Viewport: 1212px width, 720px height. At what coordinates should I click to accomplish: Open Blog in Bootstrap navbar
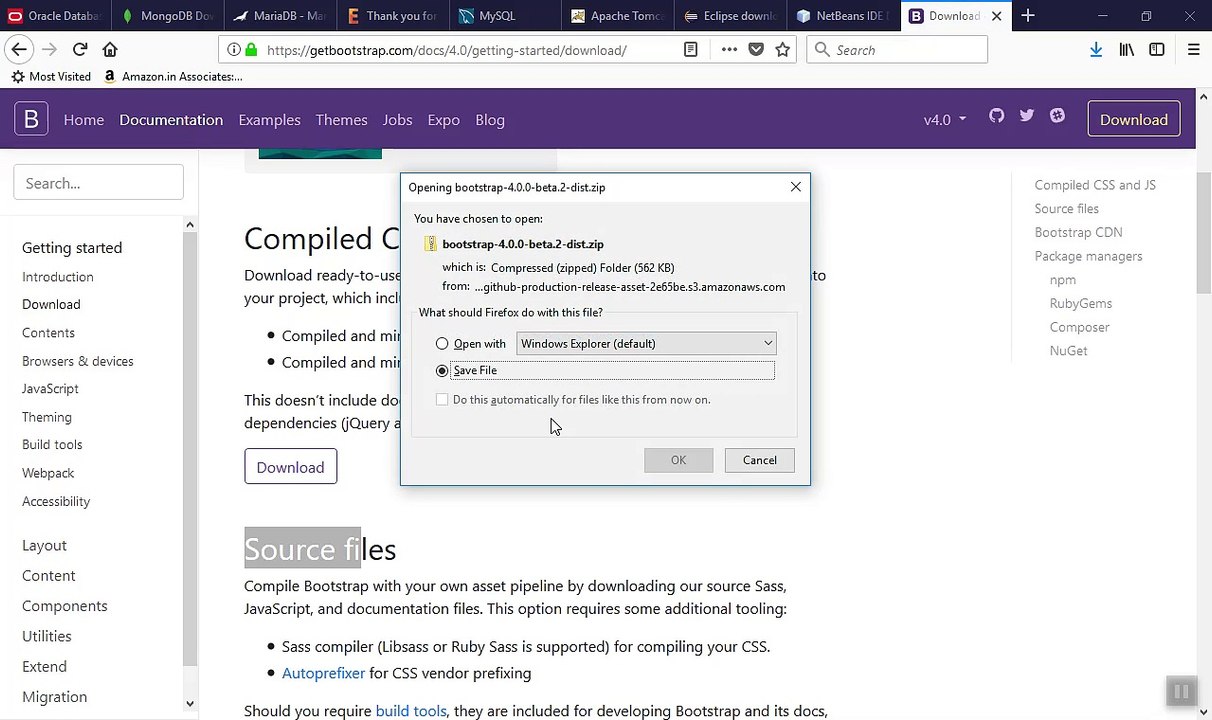click(x=490, y=119)
